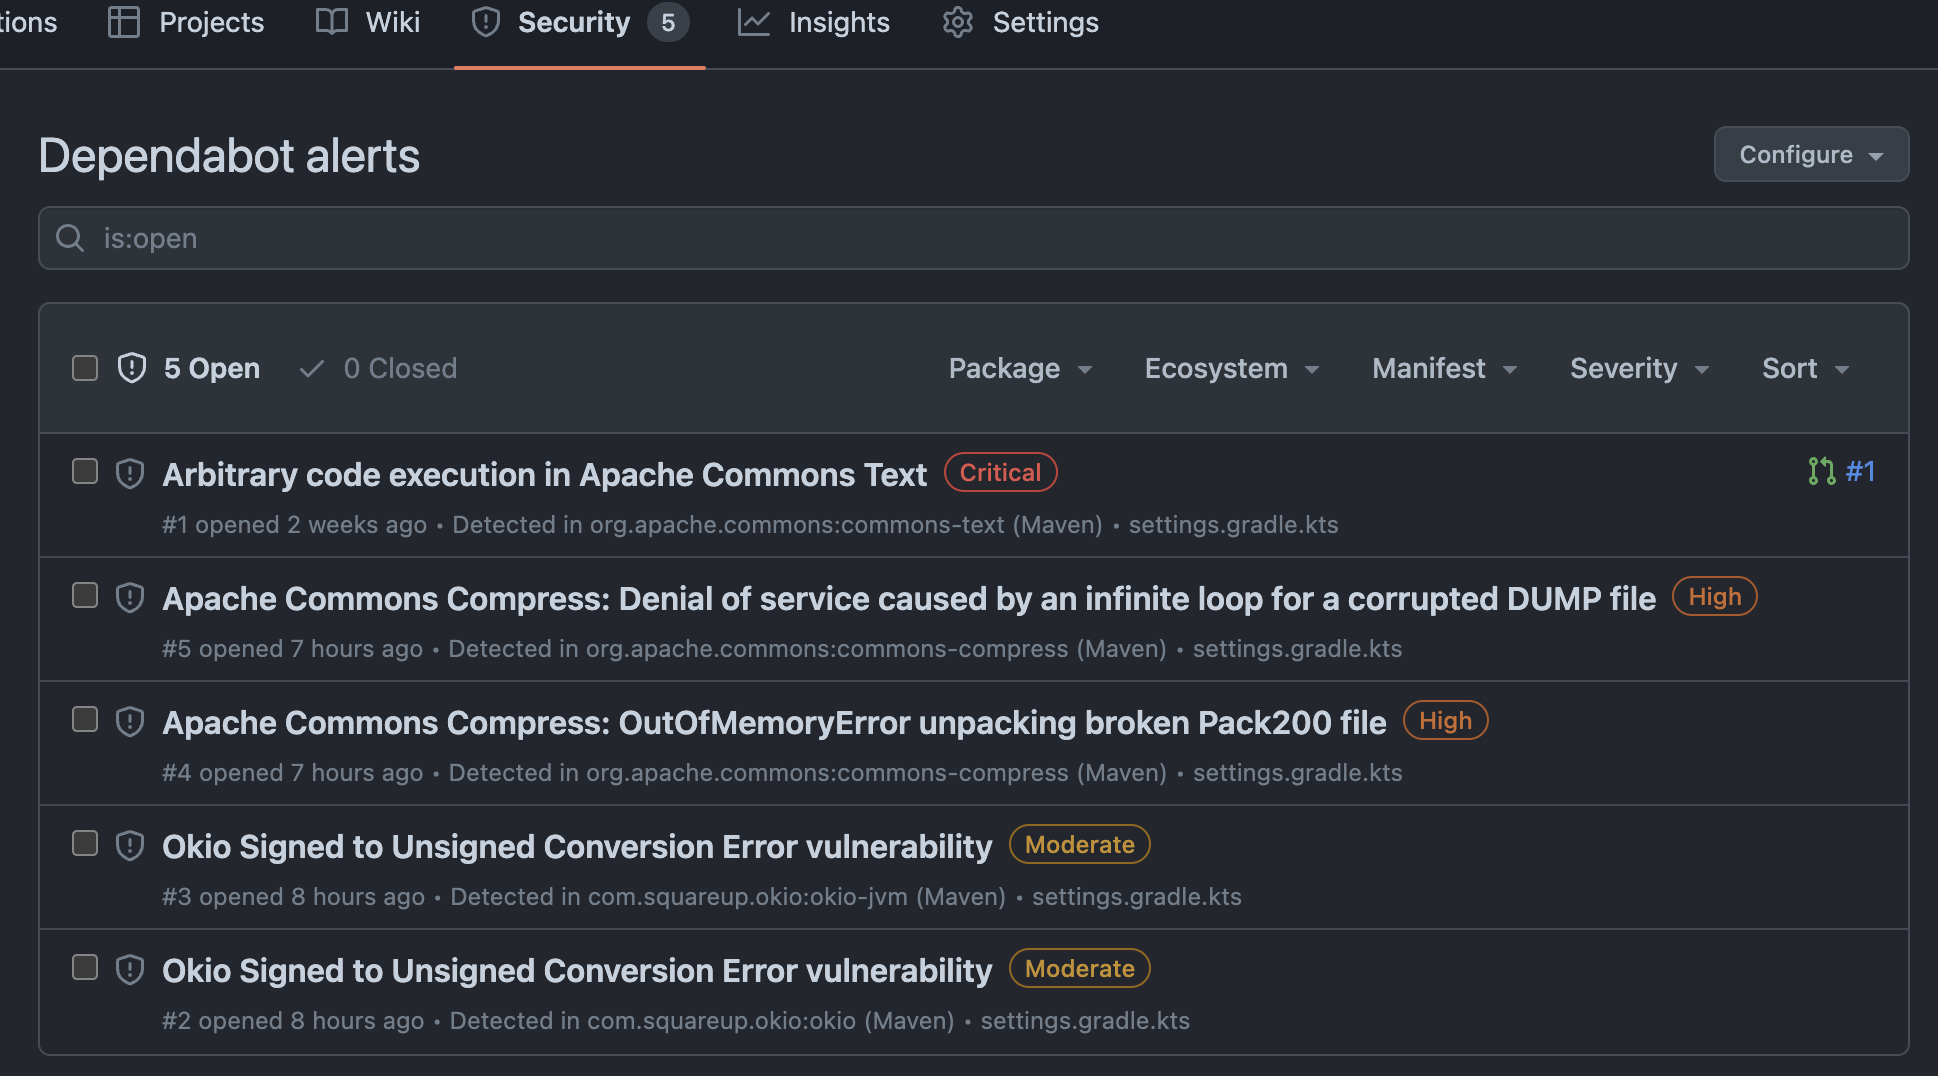Open Arbitrary code execution in Apache Commons Text
This screenshot has width=1938, height=1076.
coord(545,474)
